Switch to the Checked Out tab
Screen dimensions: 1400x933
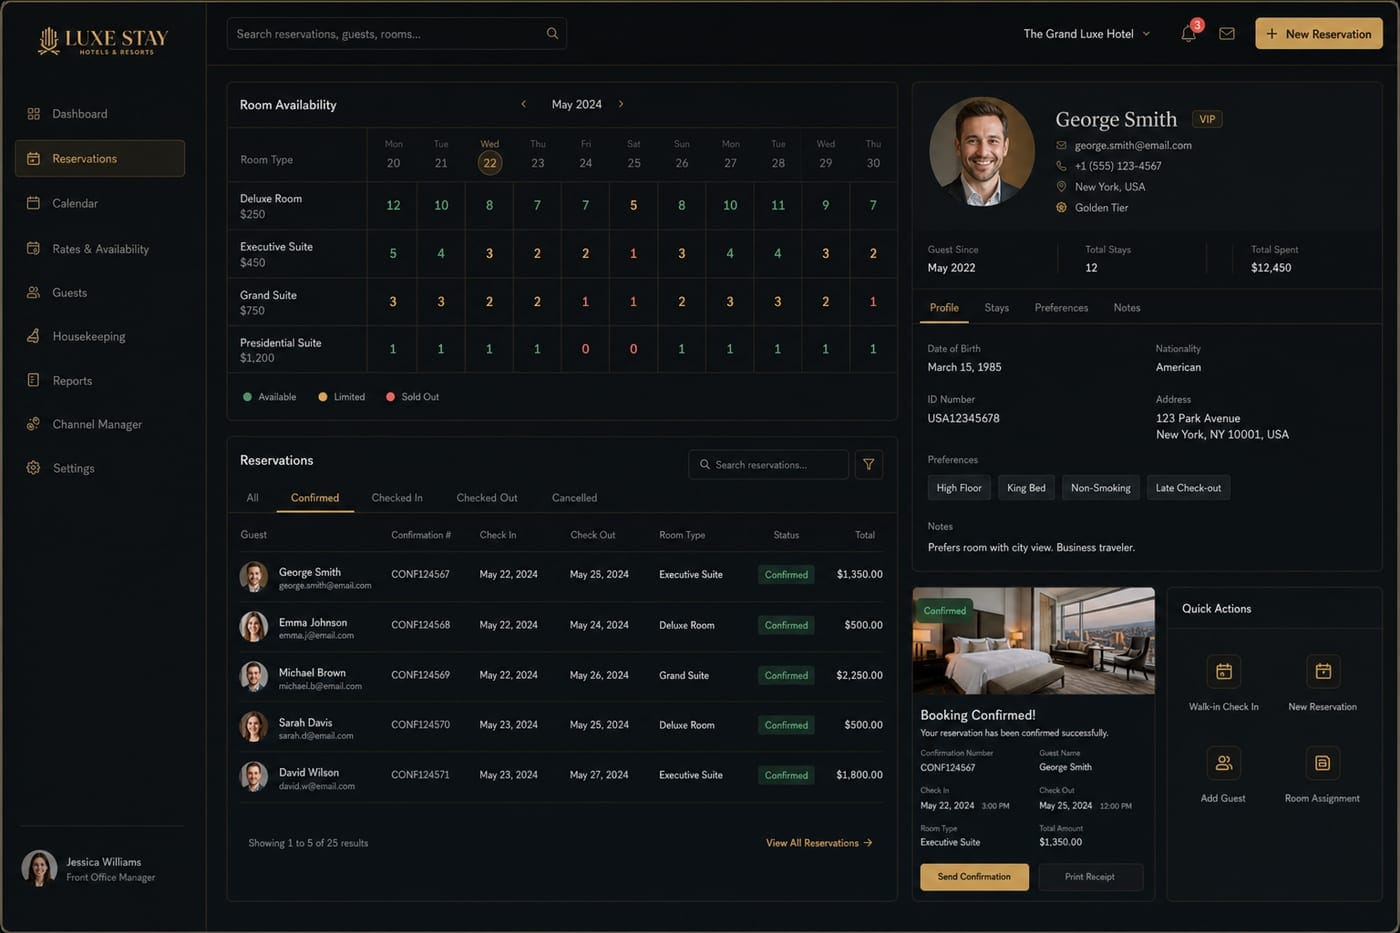487,498
